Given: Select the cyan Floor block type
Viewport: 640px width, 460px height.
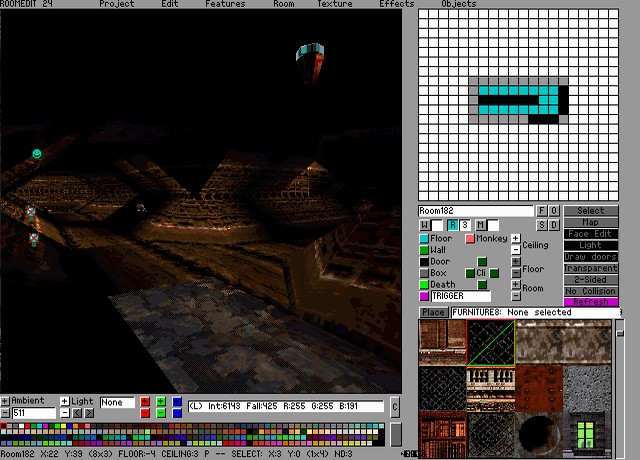Looking at the screenshot, I should (x=424, y=239).
